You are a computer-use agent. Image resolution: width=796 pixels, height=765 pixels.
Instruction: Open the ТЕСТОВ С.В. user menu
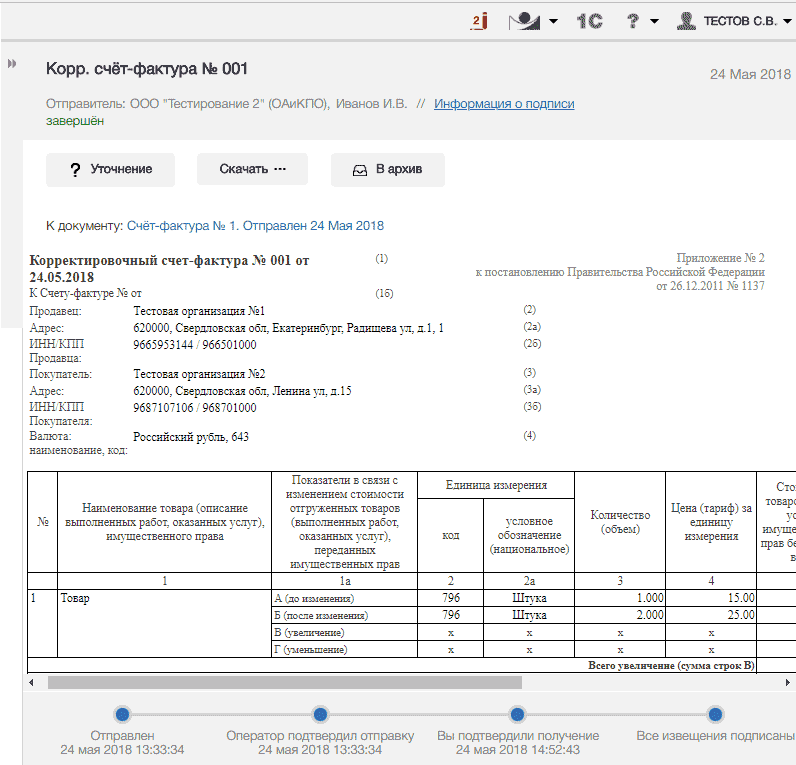coord(740,21)
